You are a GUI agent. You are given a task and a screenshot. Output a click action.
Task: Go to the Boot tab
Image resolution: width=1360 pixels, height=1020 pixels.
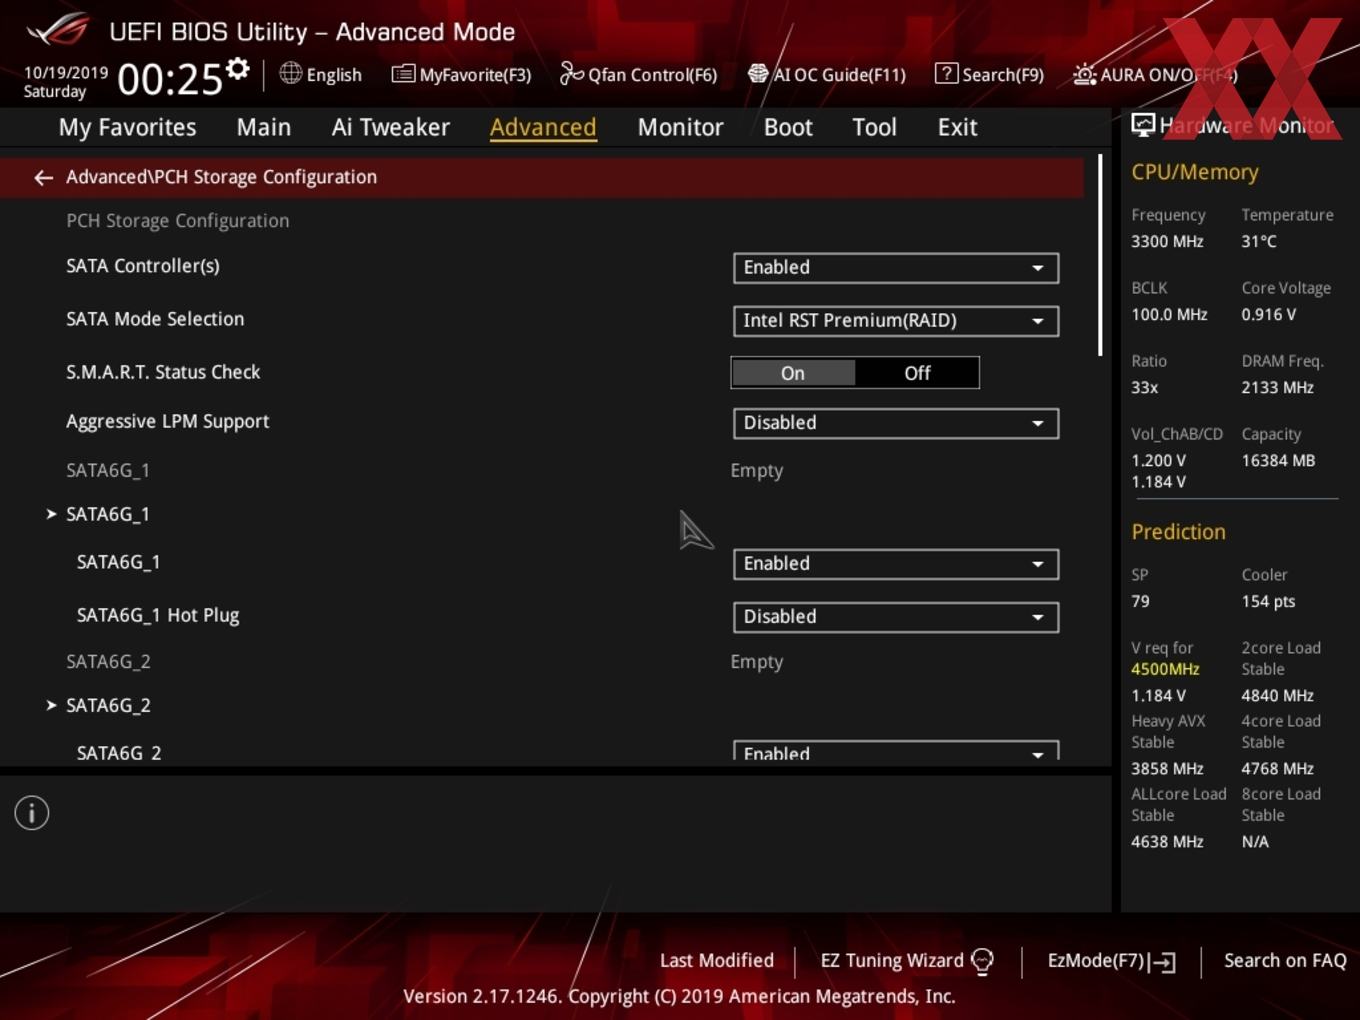pos(788,127)
